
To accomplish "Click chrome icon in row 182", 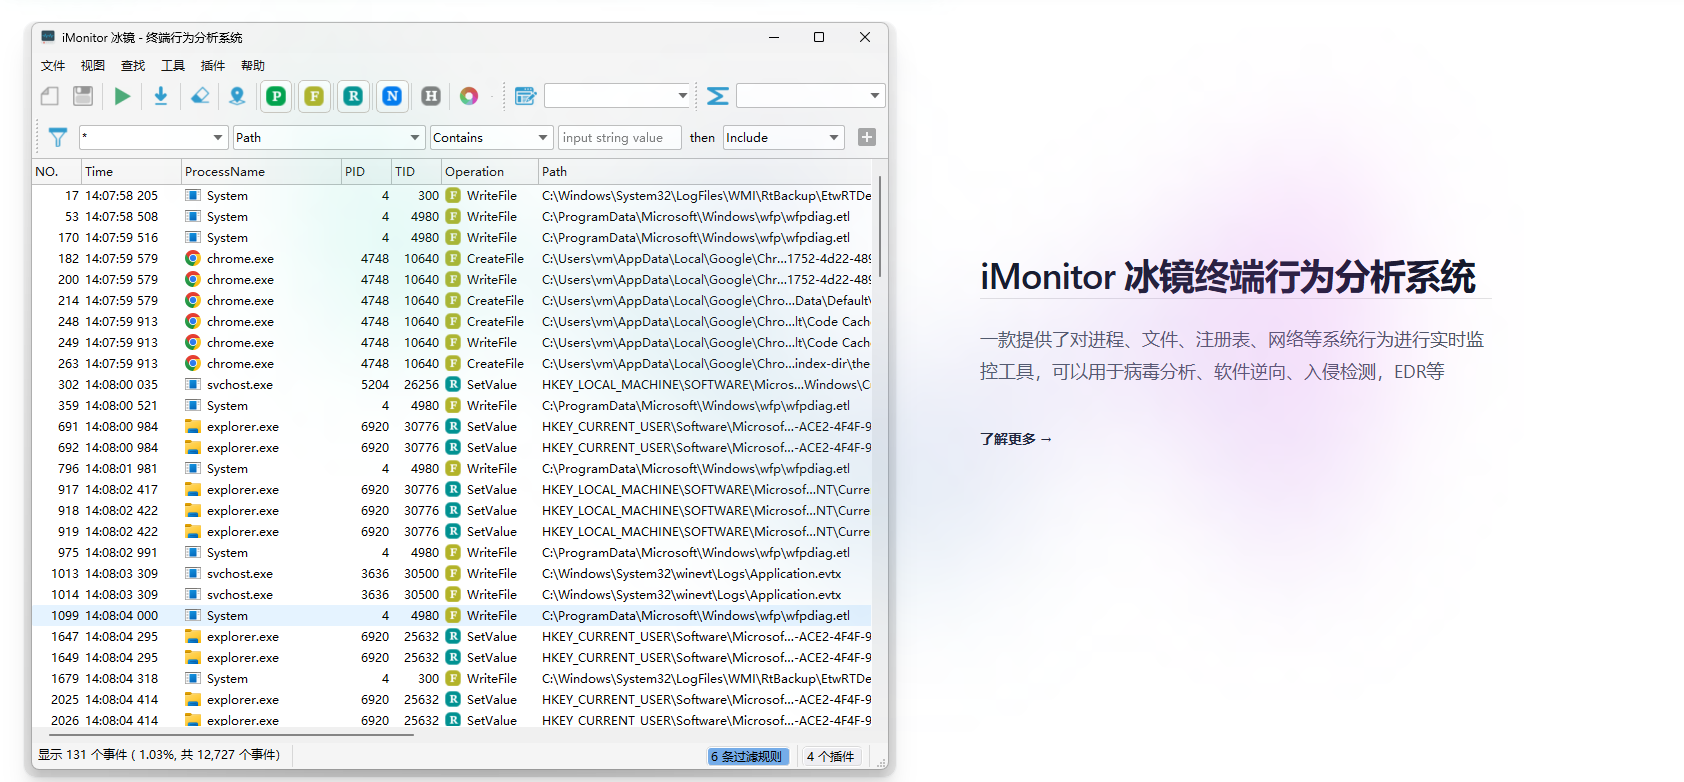I will (x=193, y=258).
